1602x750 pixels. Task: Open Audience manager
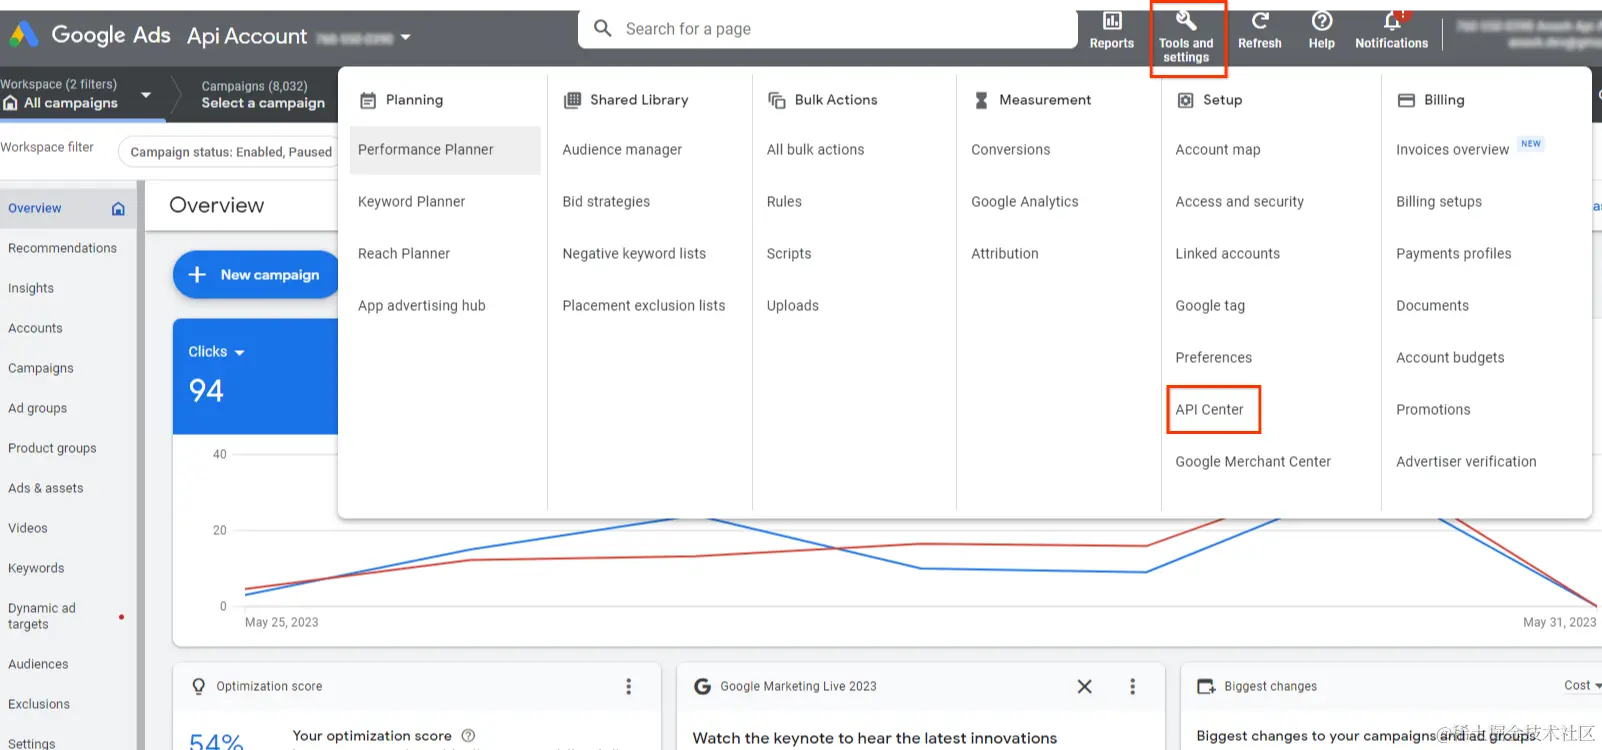[622, 150]
